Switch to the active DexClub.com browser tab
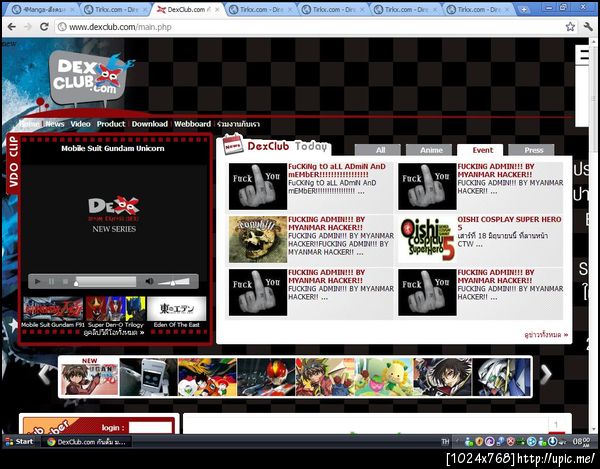 pyautogui.click(x=188, y=10)
